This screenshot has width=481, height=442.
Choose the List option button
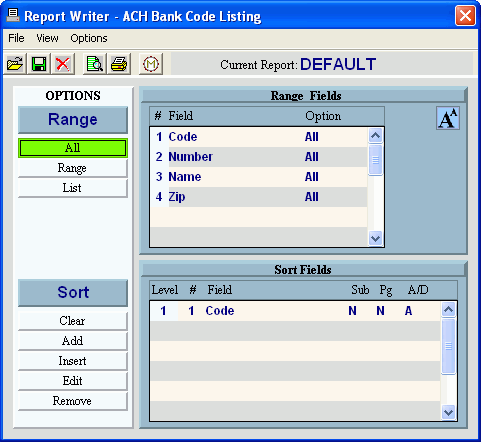coord(73,188)
